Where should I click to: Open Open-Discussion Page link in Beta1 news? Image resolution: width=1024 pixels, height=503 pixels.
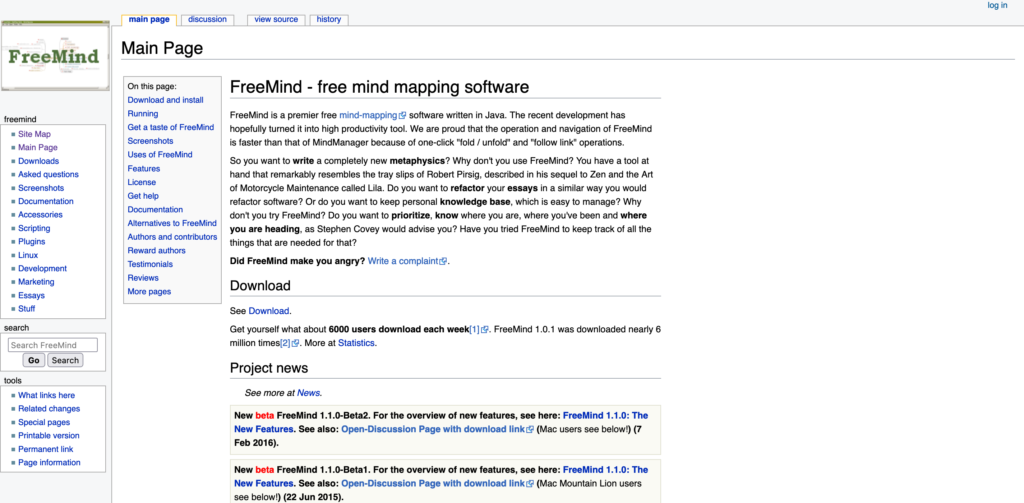[433, 483]
